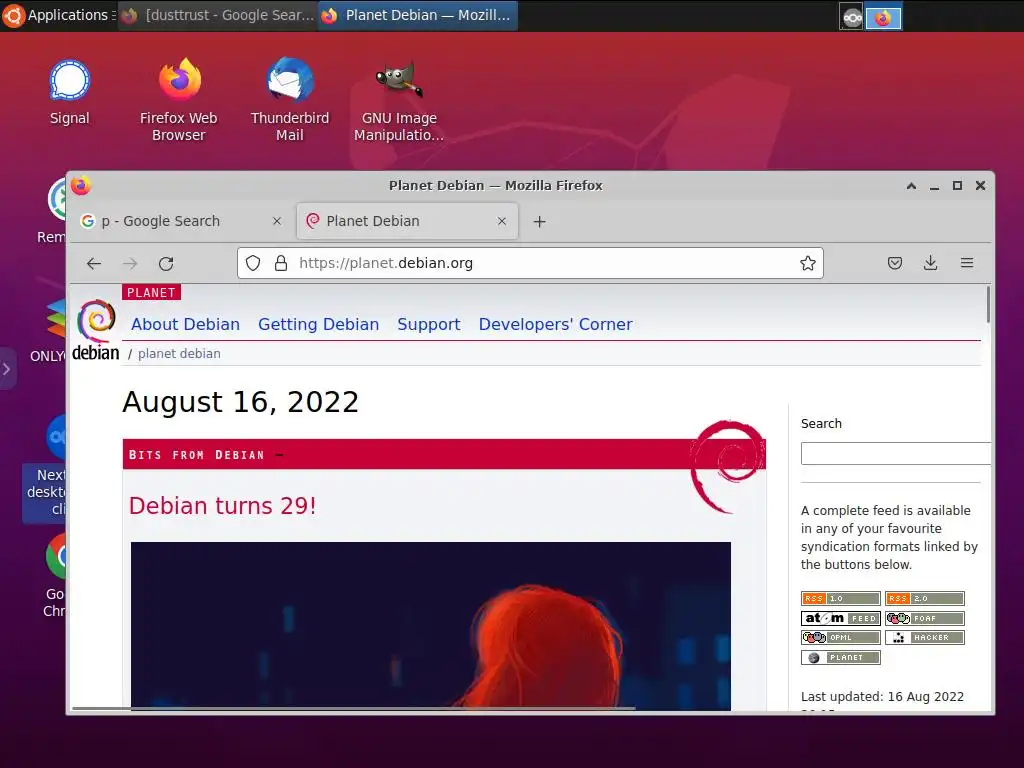Image resolution: width=1024 pixels, height=768 pixels.
Task: Expand the left edge side panel arrow
Action: point(7,369)
